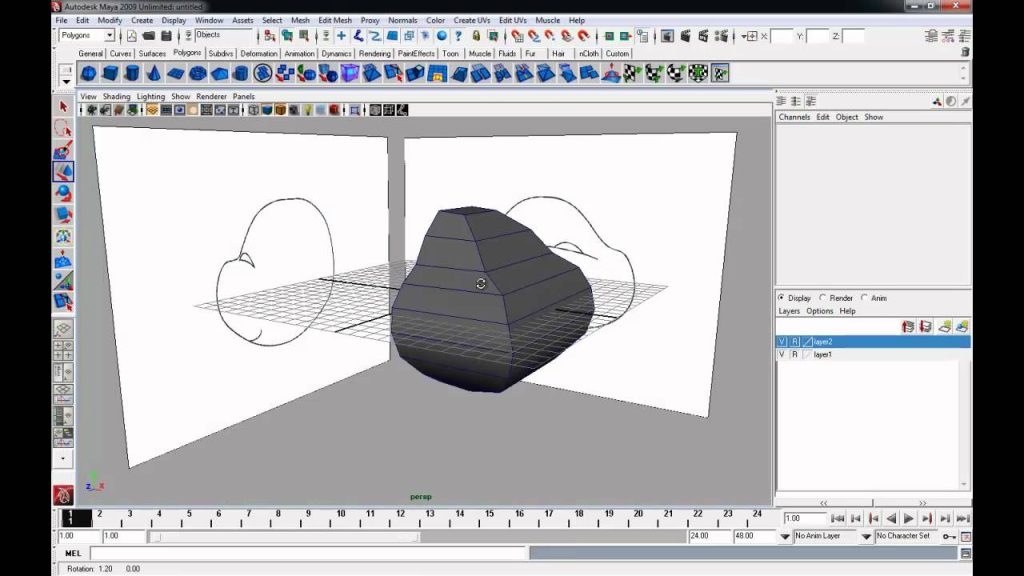Open the Layers menu in layer editor
The width and height of the screenshot is (1024, 576).
789,311
